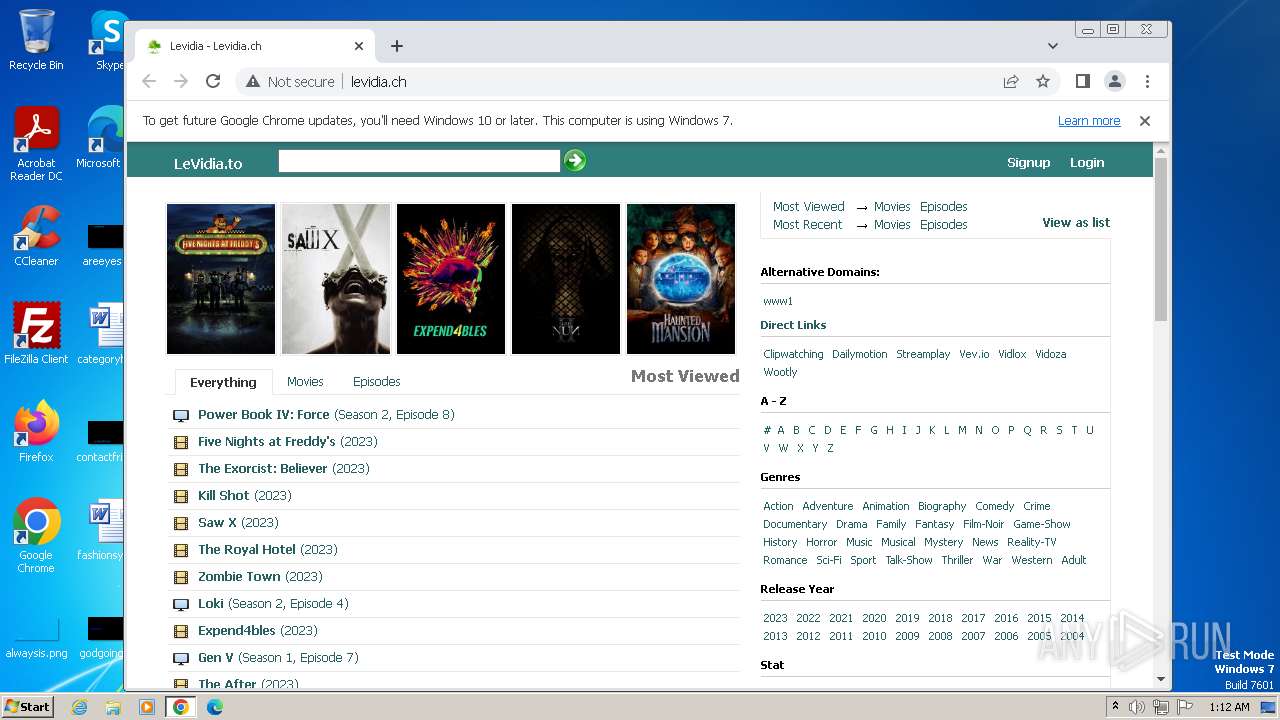The width and height of the screenshot is (1280, 720).
Task: Click film icon beside Kill Shot
Action: (x=181, y=496)
